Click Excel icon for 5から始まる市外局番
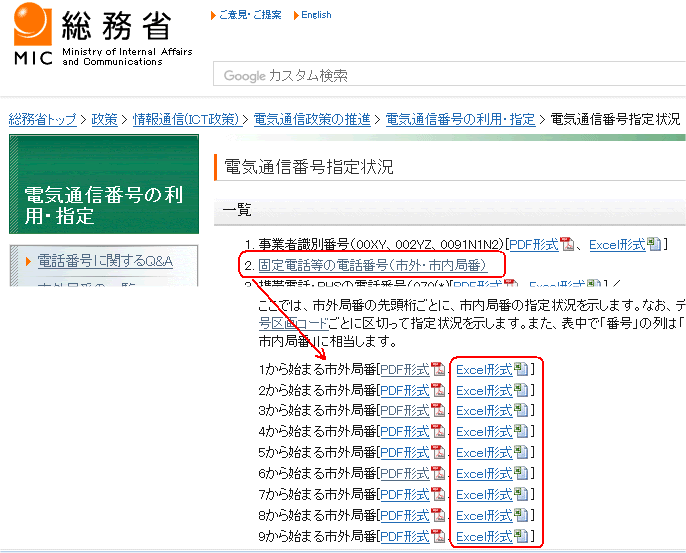The image size is (686, 553). 521,452
